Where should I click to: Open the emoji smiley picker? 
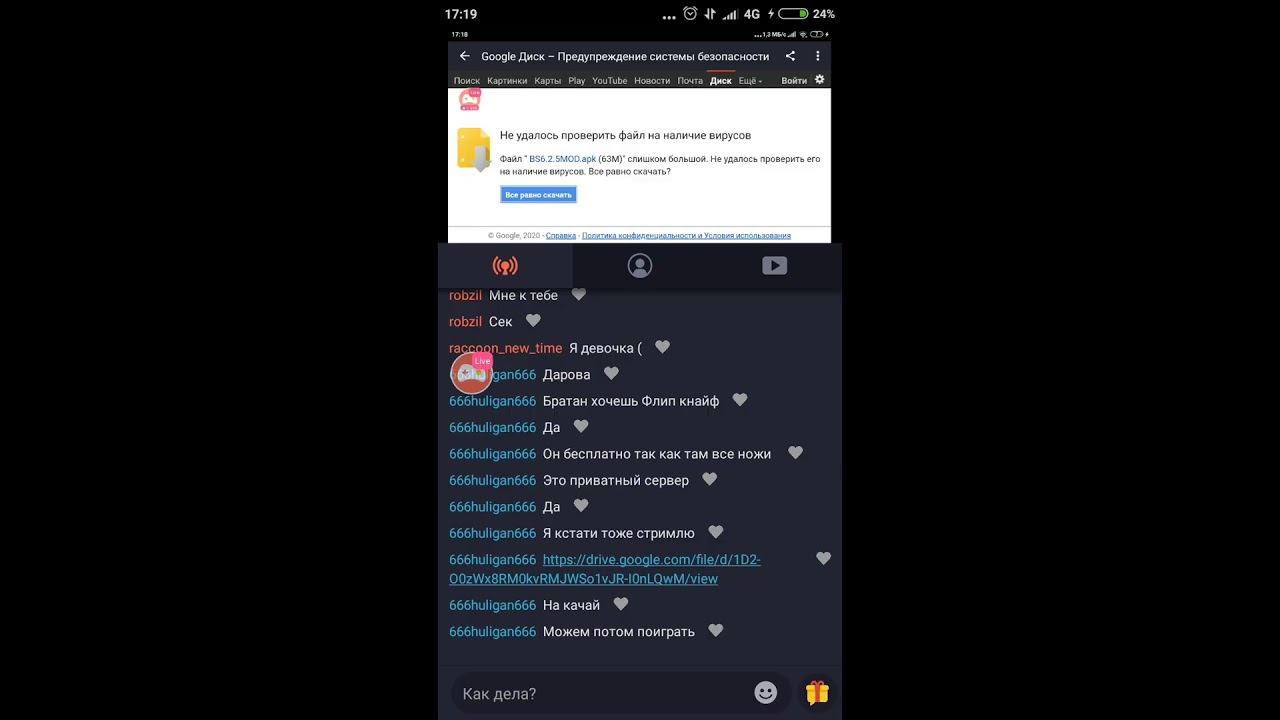766,693
